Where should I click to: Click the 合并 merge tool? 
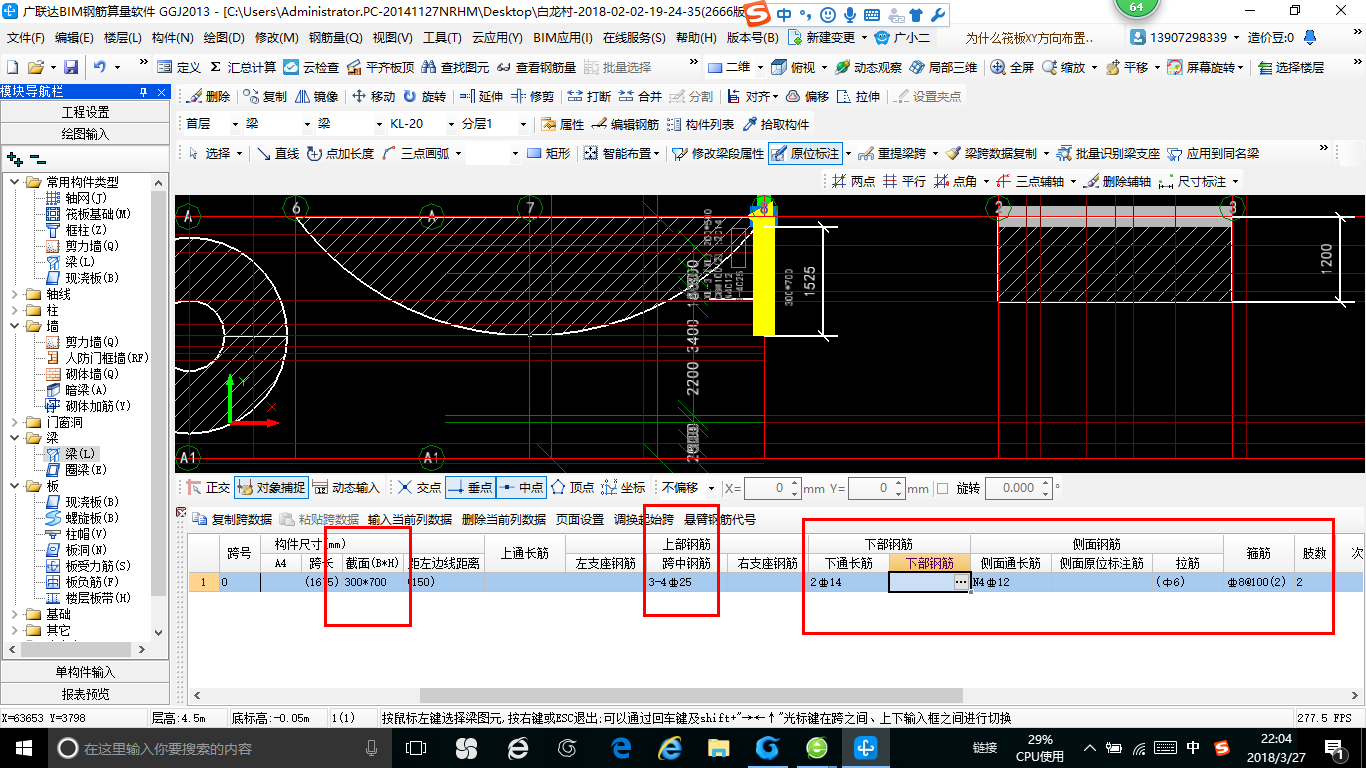coord(640,97)
